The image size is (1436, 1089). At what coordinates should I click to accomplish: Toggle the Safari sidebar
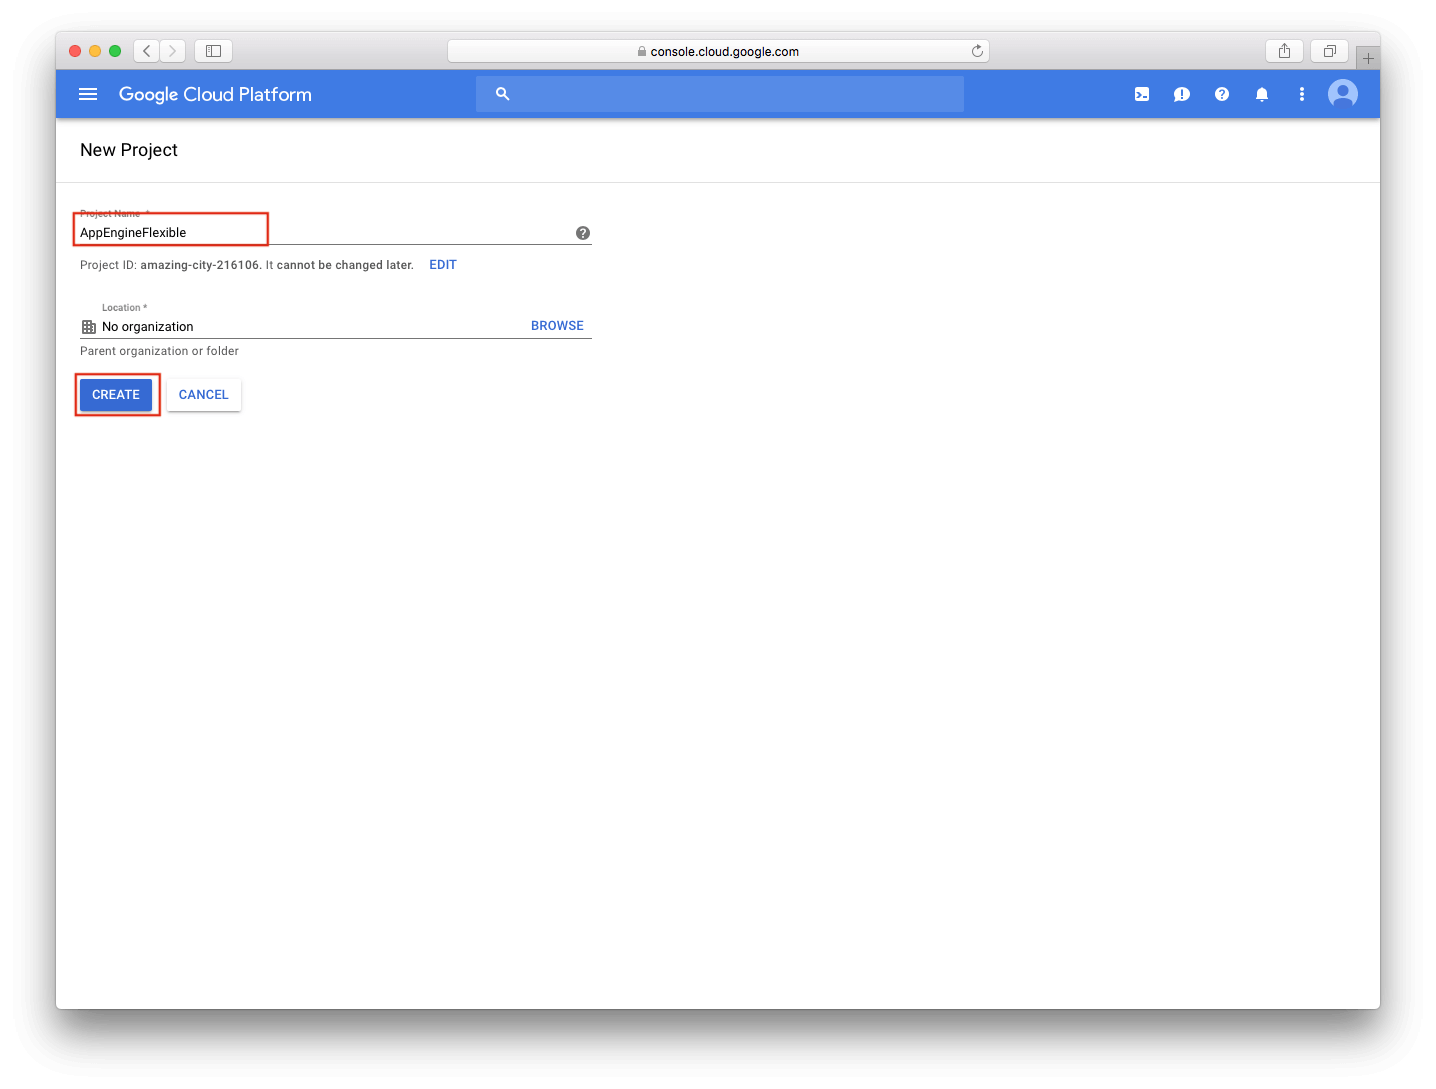(x=212, y=50)
